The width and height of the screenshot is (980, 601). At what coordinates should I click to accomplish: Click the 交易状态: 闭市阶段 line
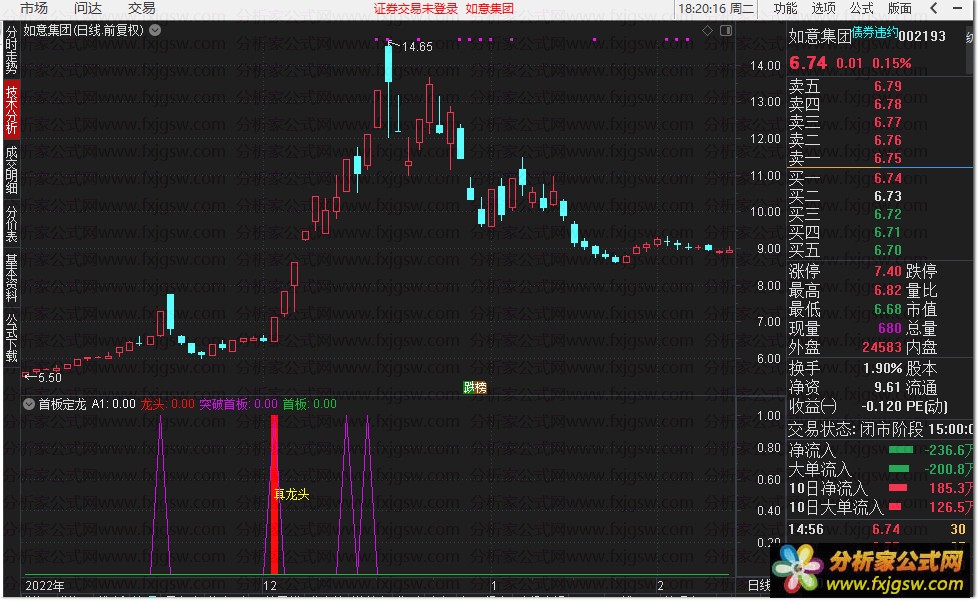coord(879,429)
